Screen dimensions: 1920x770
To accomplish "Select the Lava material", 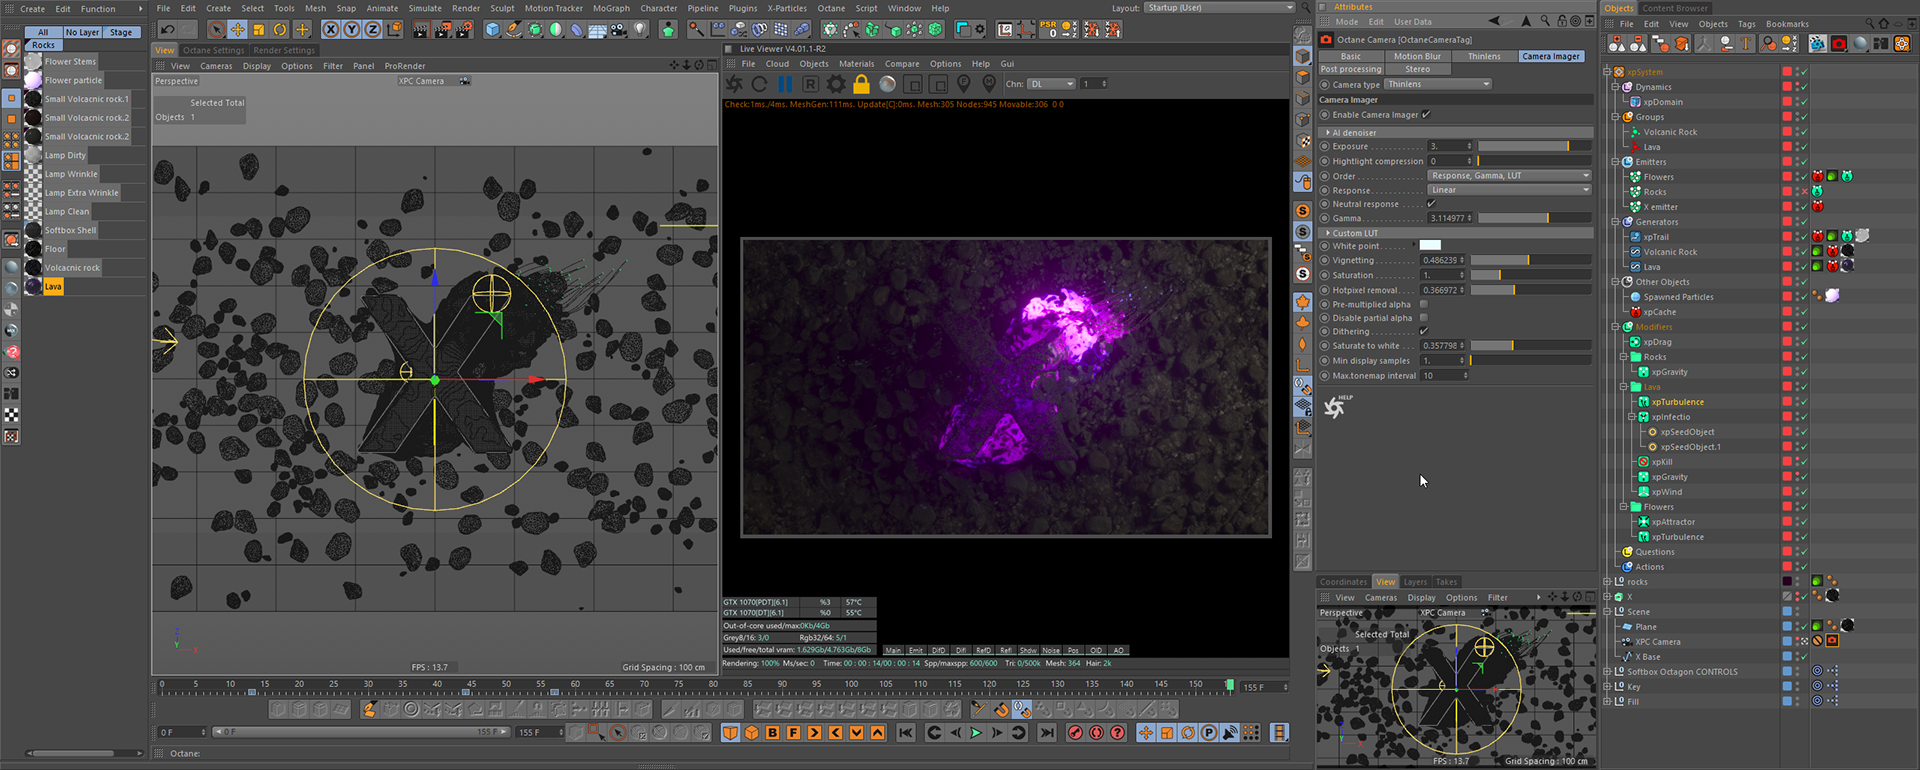I will click(x=53, y=287).
